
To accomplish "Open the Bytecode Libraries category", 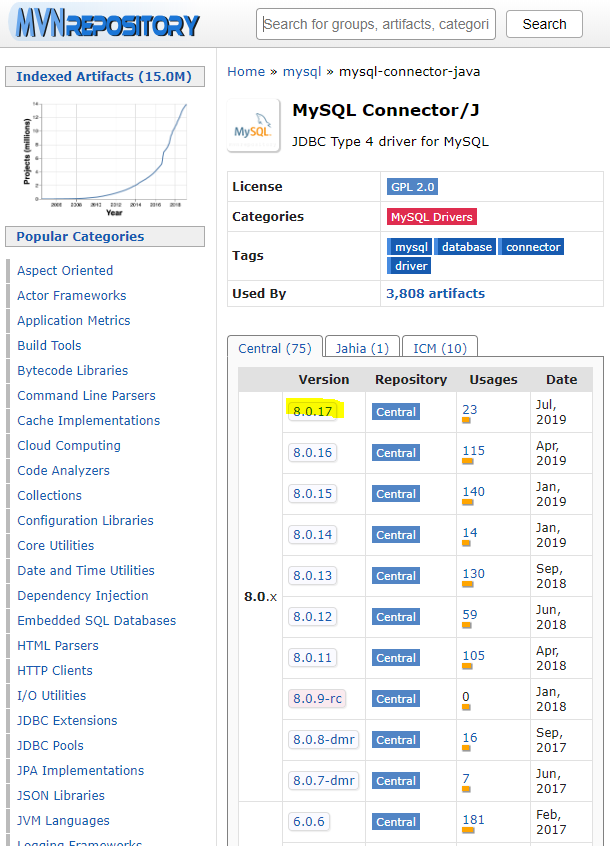I will point(73,371).
